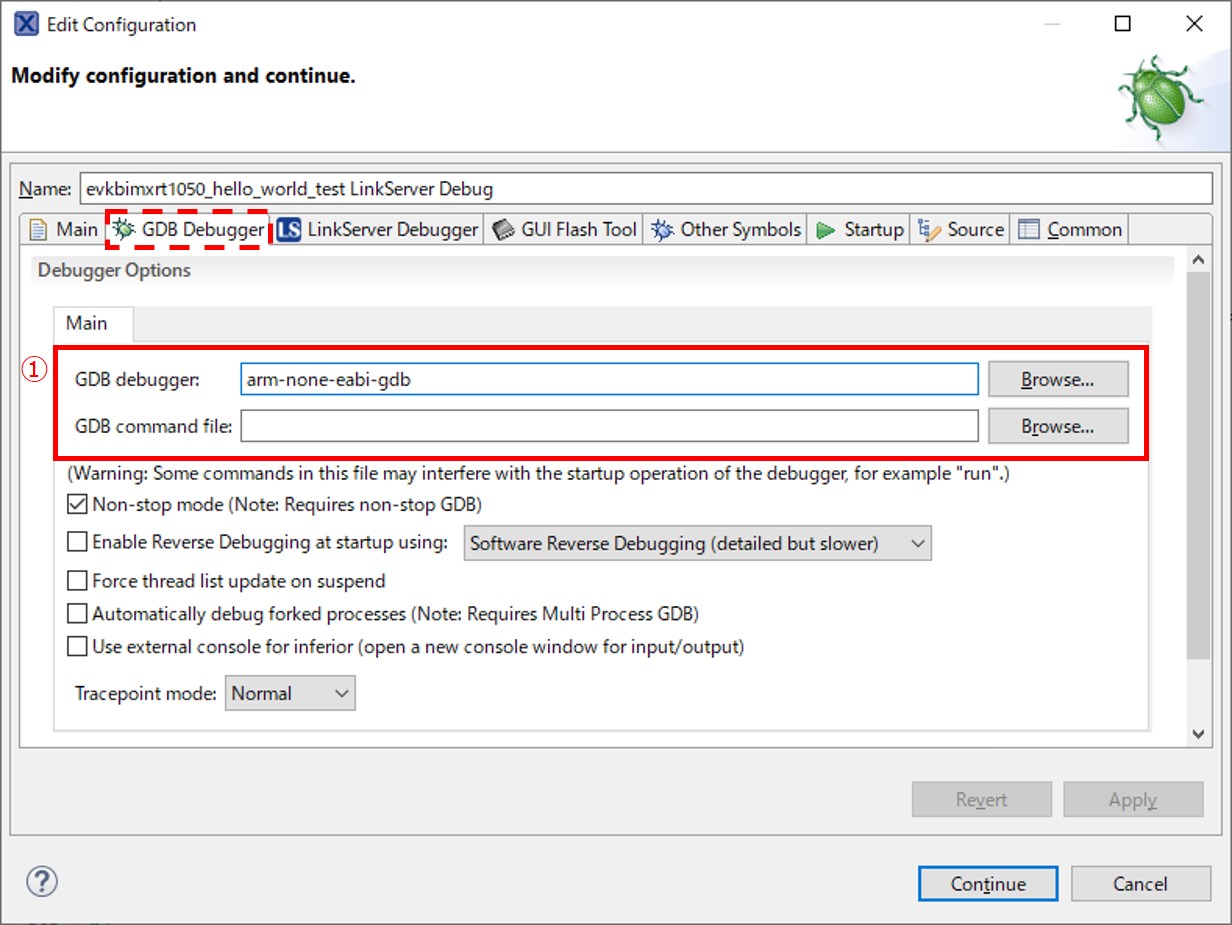The width and height of the screenshot is (1232, 925).
Task: Click the Source tab icon
Action: point(929,230)
